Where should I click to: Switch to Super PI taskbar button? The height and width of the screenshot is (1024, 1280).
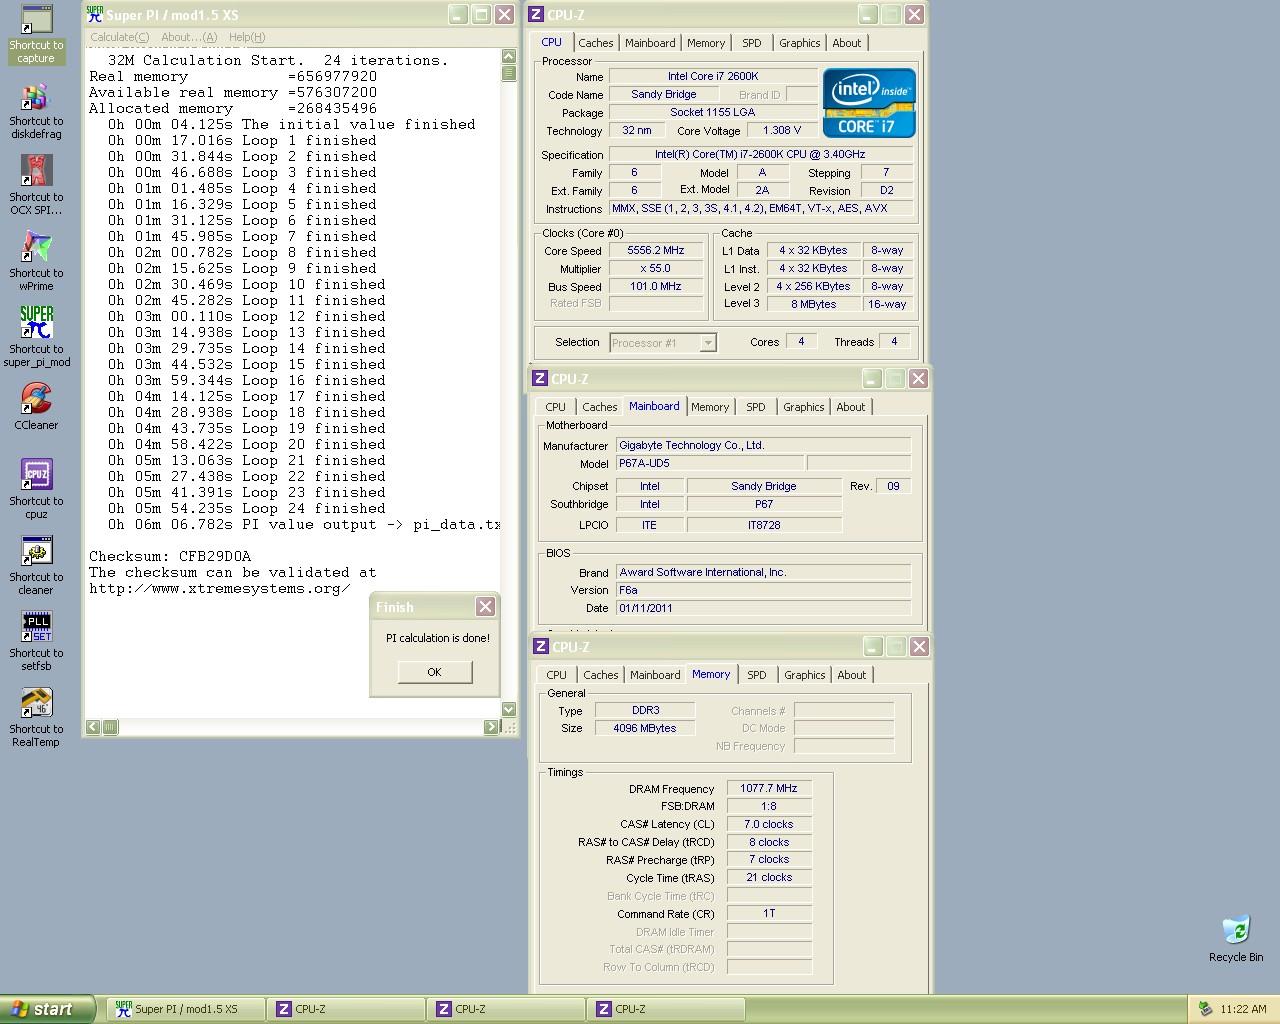click(x=186, y=1009)
